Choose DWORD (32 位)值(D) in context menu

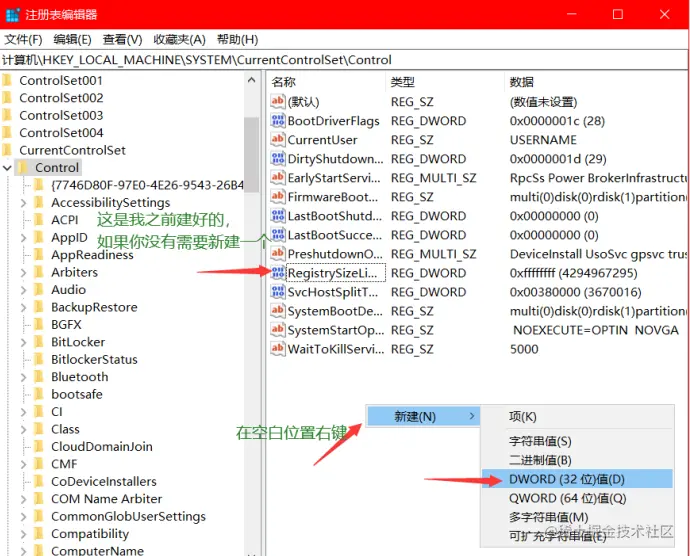(577, 479)
